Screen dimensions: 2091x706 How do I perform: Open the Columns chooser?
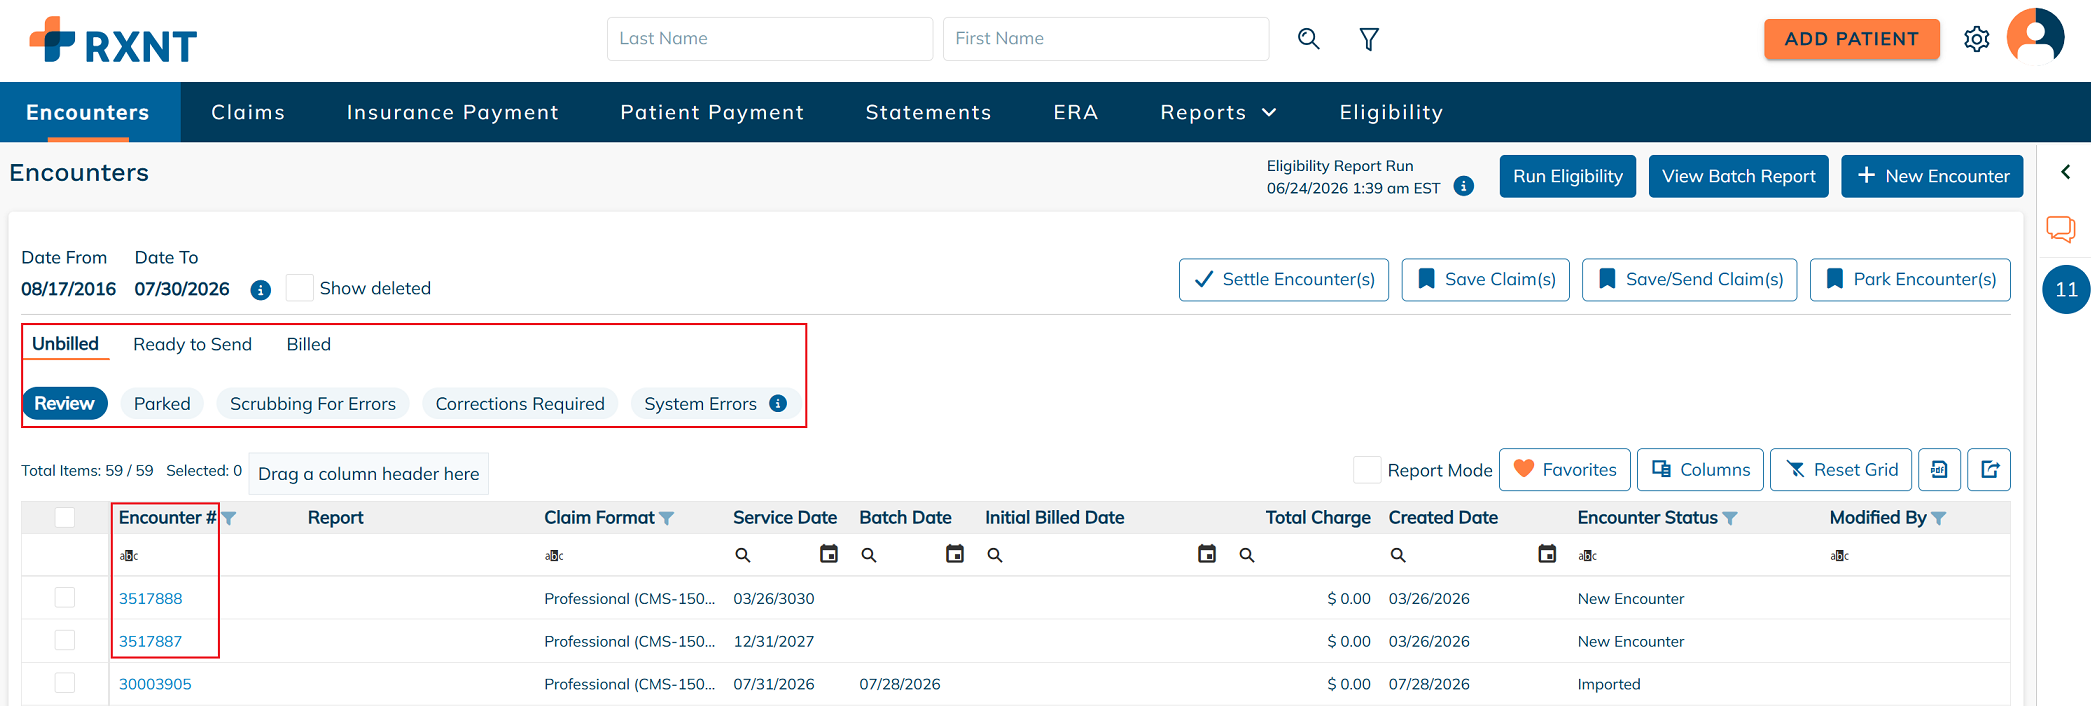tap(1700, 470)
